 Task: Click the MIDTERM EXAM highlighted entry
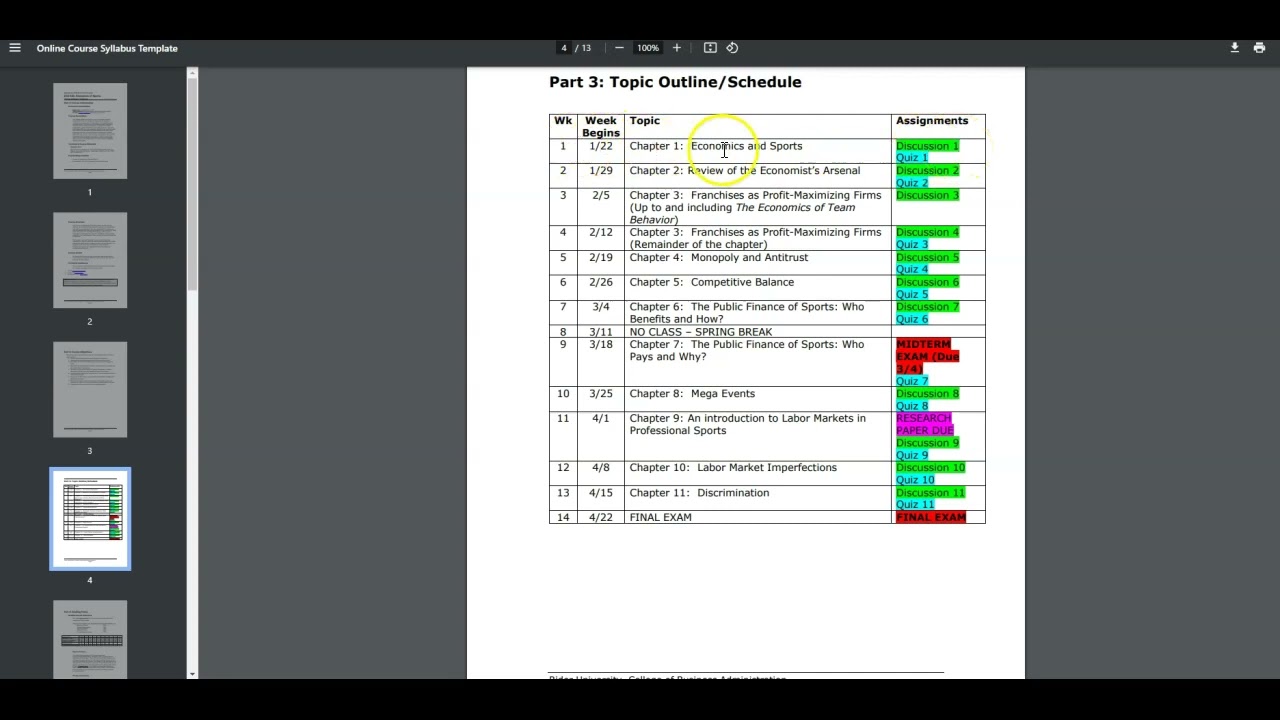927,356
